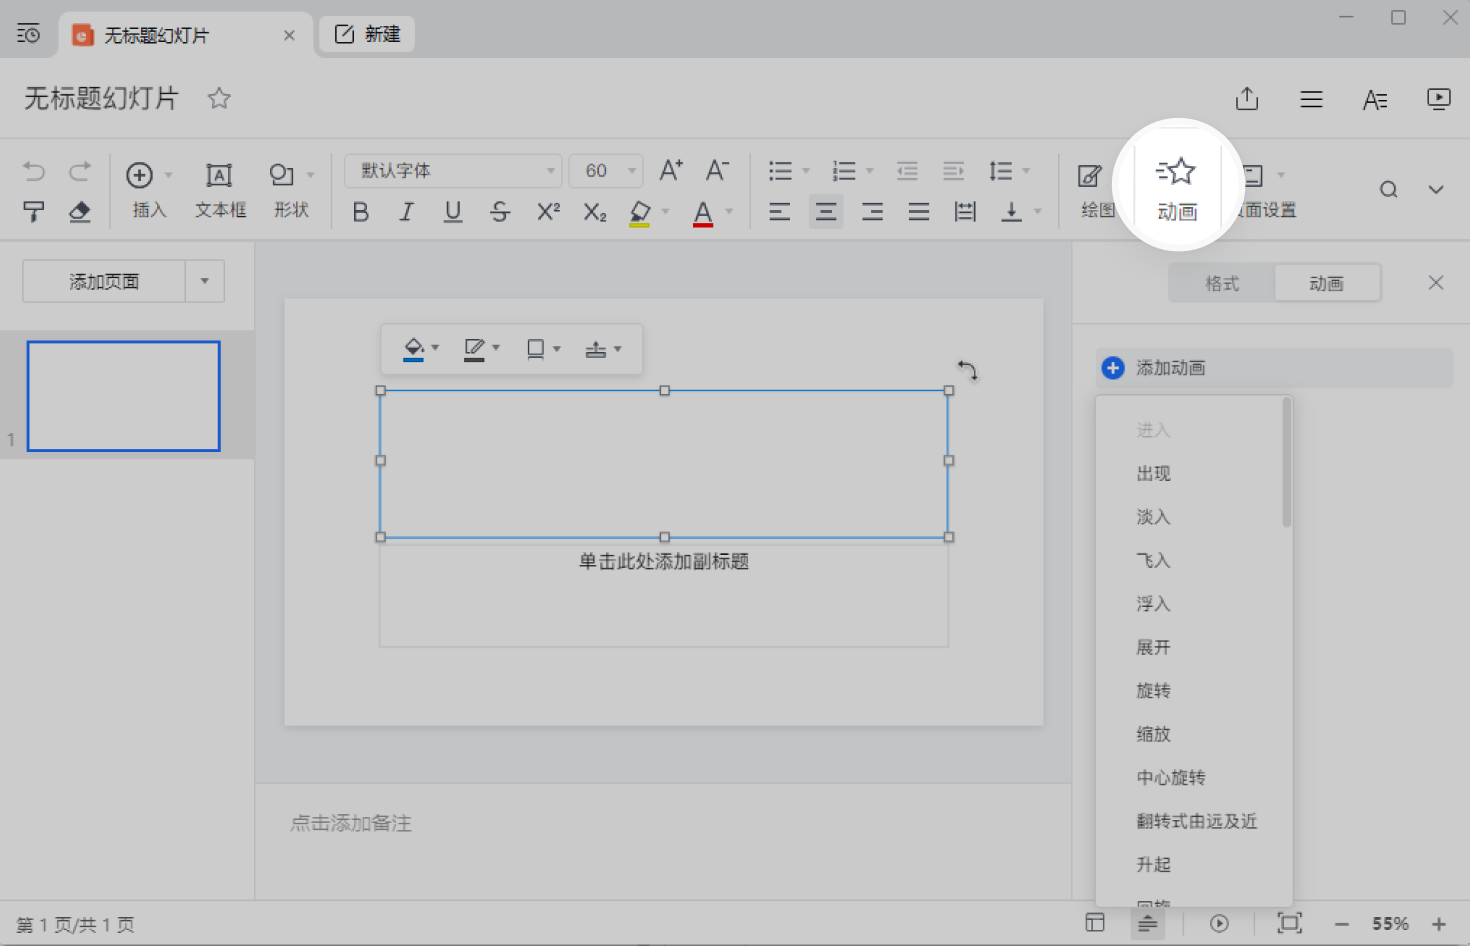Apply strikethrough formatting

coord(500,212)
